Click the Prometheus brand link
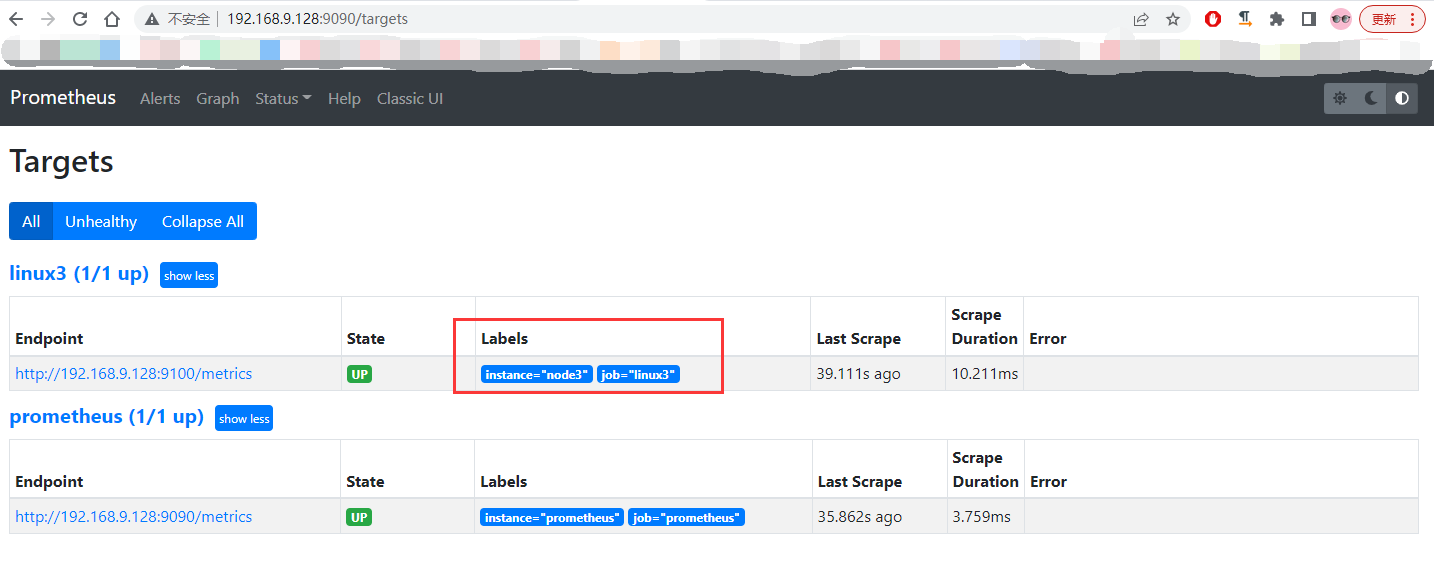 (x=63, y=98)
